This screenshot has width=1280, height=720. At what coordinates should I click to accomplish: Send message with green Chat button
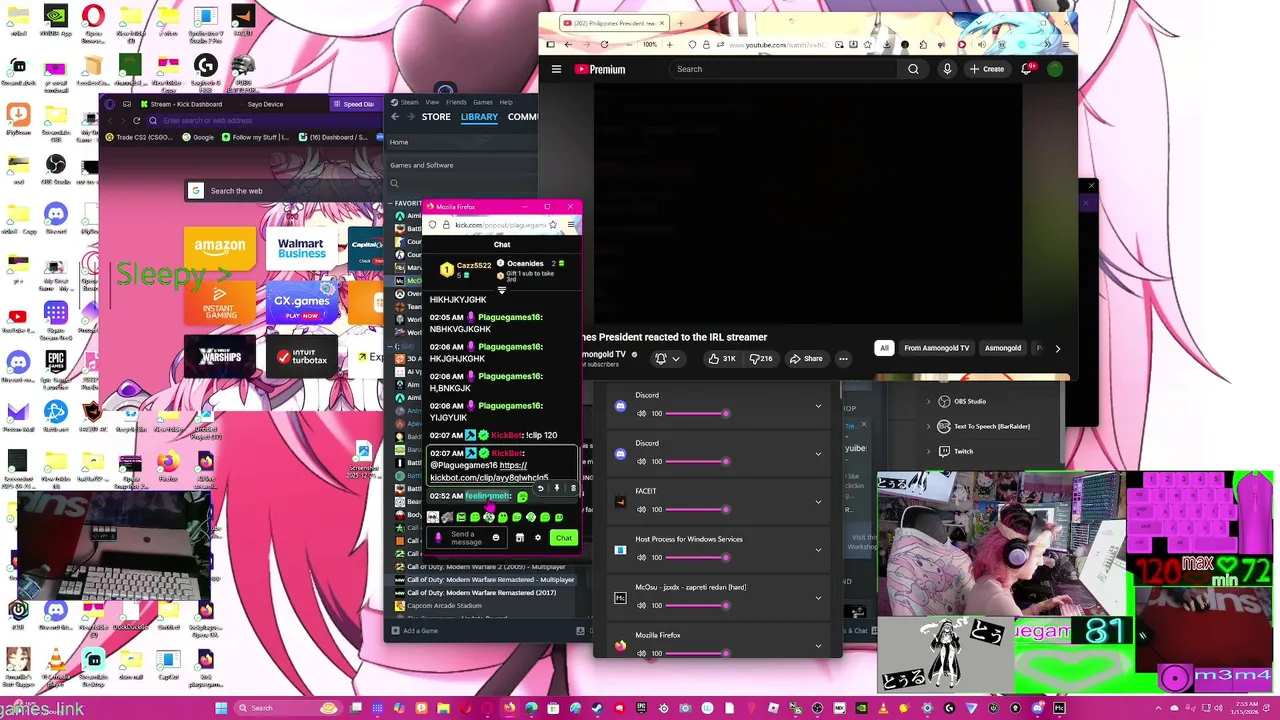click(x=564, y=538)
